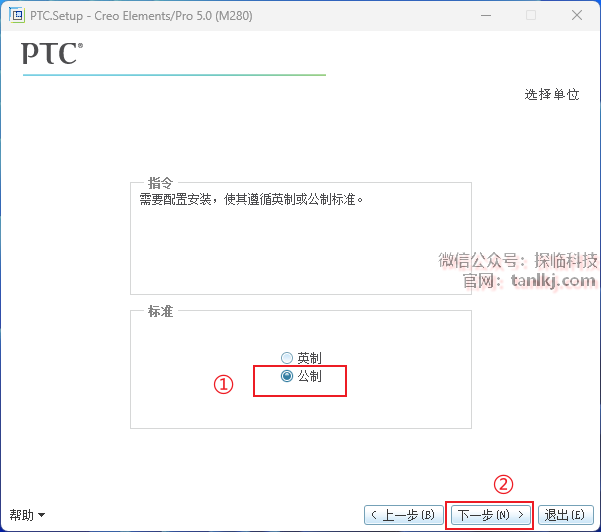This screenshot has width=601, height=532.
Task: Open the 帮助 dropdown menu
Action: 27,515
